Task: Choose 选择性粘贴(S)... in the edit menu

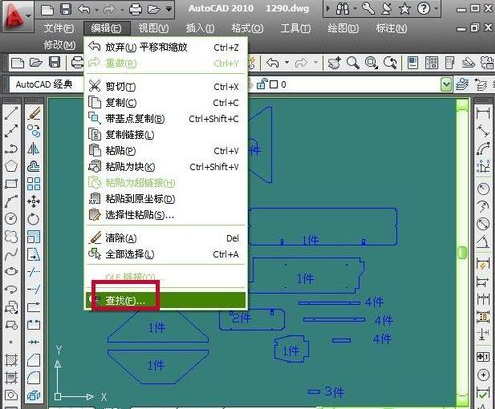Action: tap(166, 215)
